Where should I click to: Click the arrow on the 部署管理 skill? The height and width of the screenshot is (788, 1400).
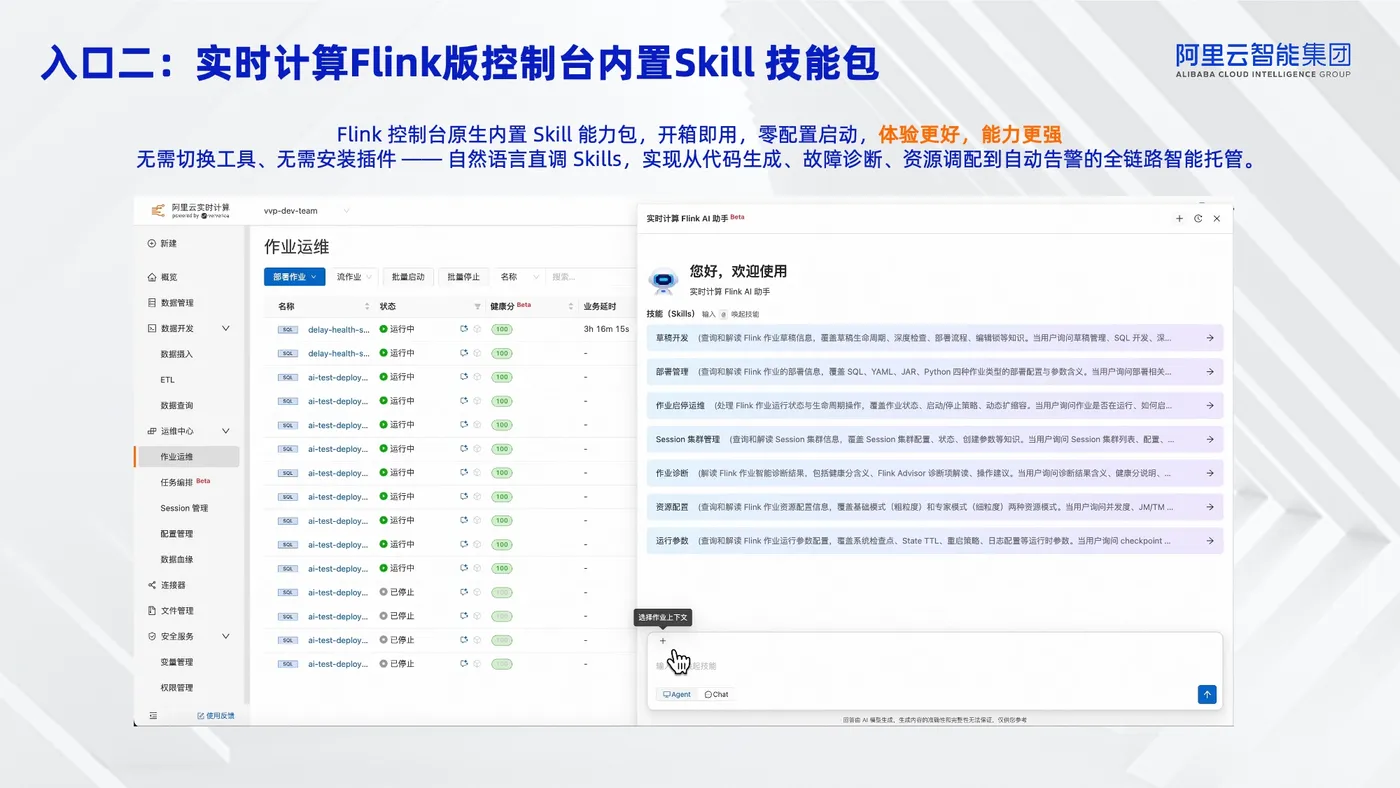1210,372
